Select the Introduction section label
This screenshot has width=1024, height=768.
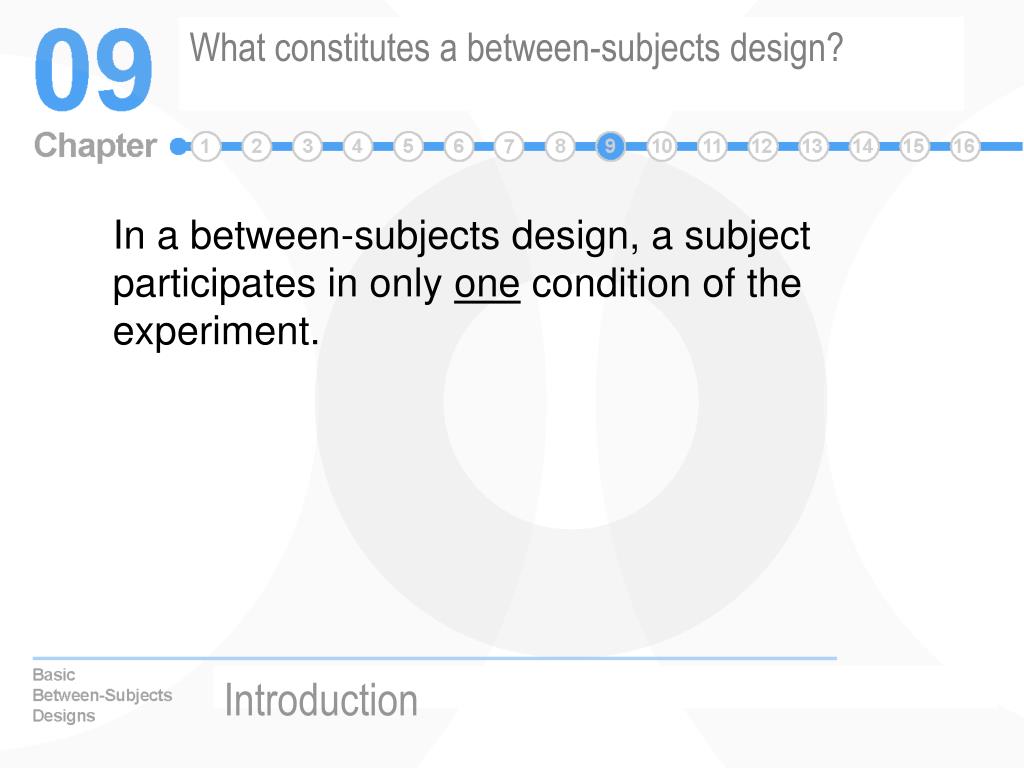click(321, 700)
